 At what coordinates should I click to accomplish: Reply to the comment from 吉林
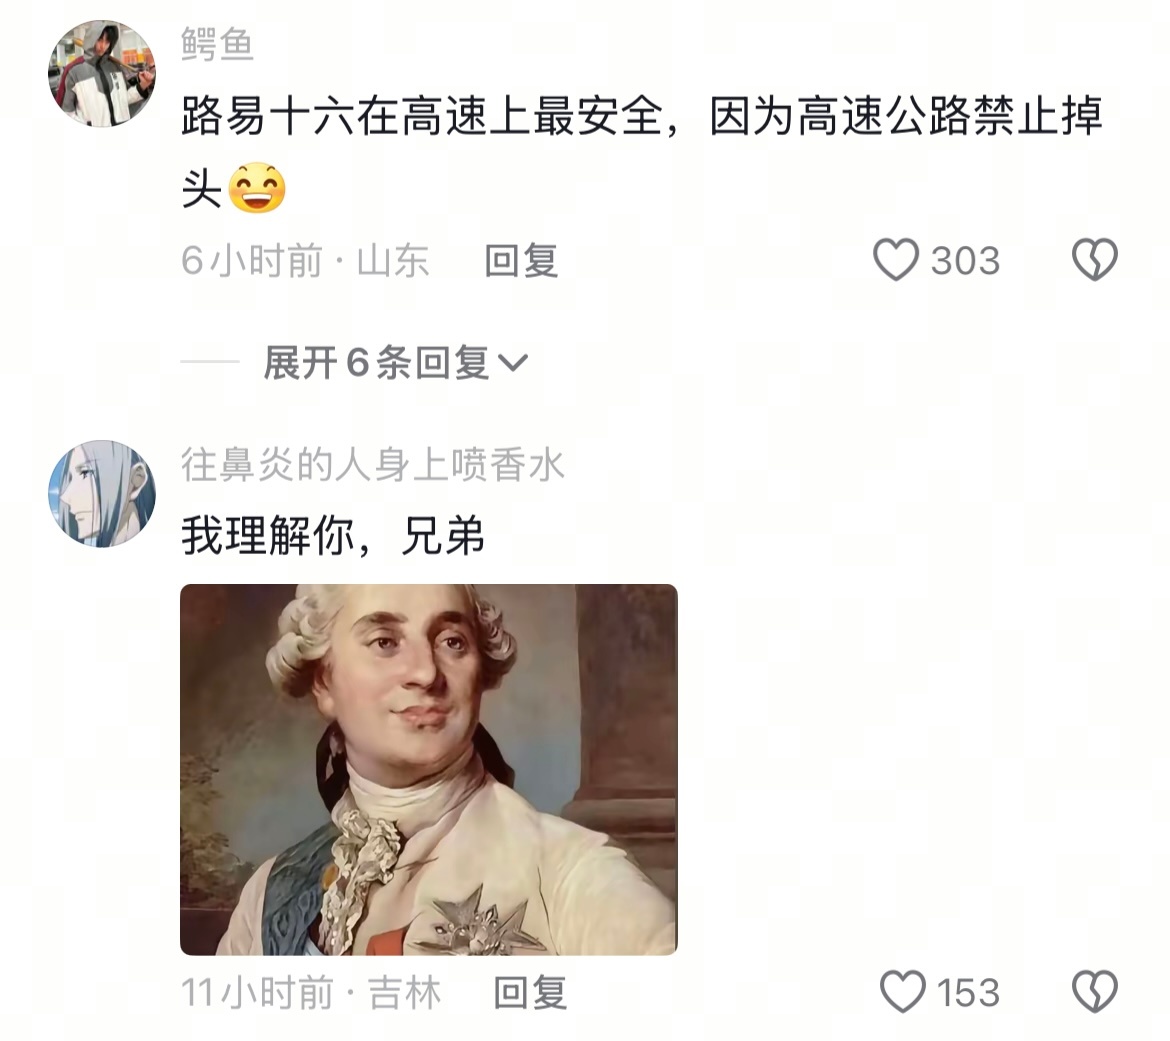pyautogui.click(x=530, y=992)
